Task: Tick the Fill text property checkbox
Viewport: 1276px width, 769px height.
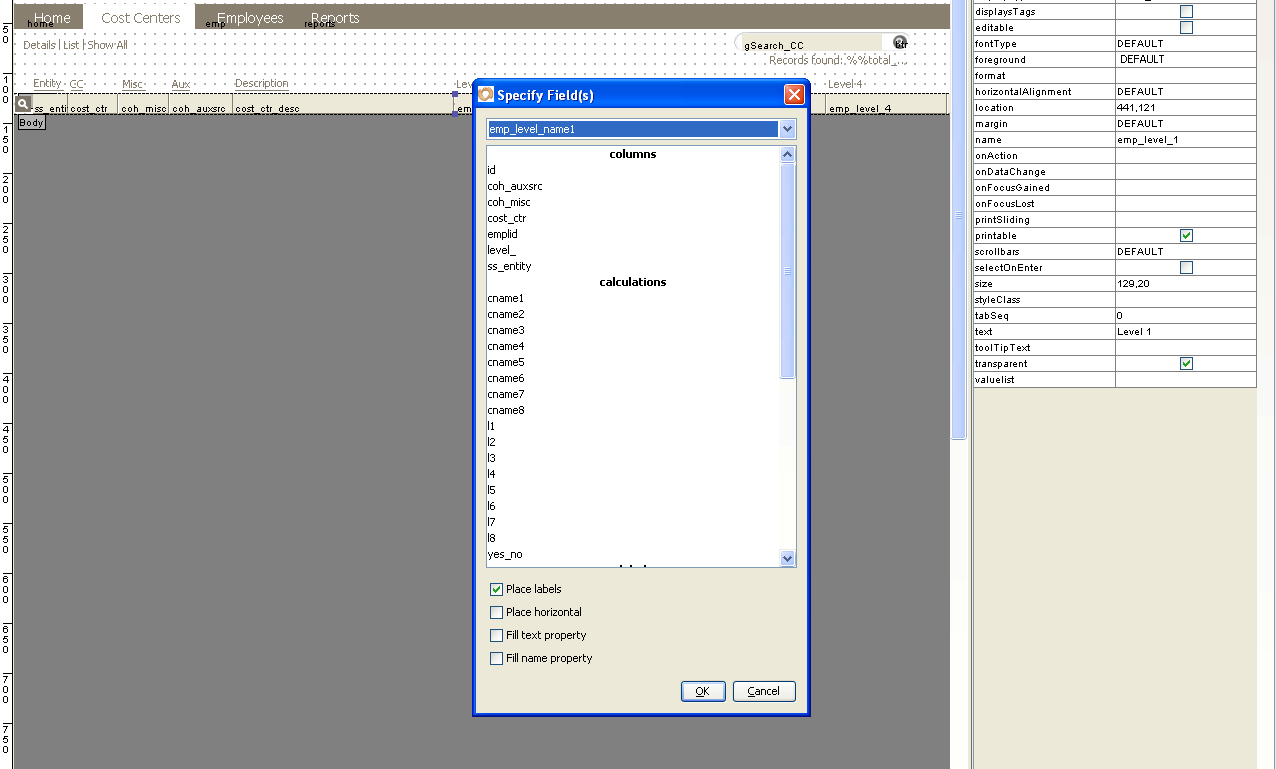Action: 496,635
